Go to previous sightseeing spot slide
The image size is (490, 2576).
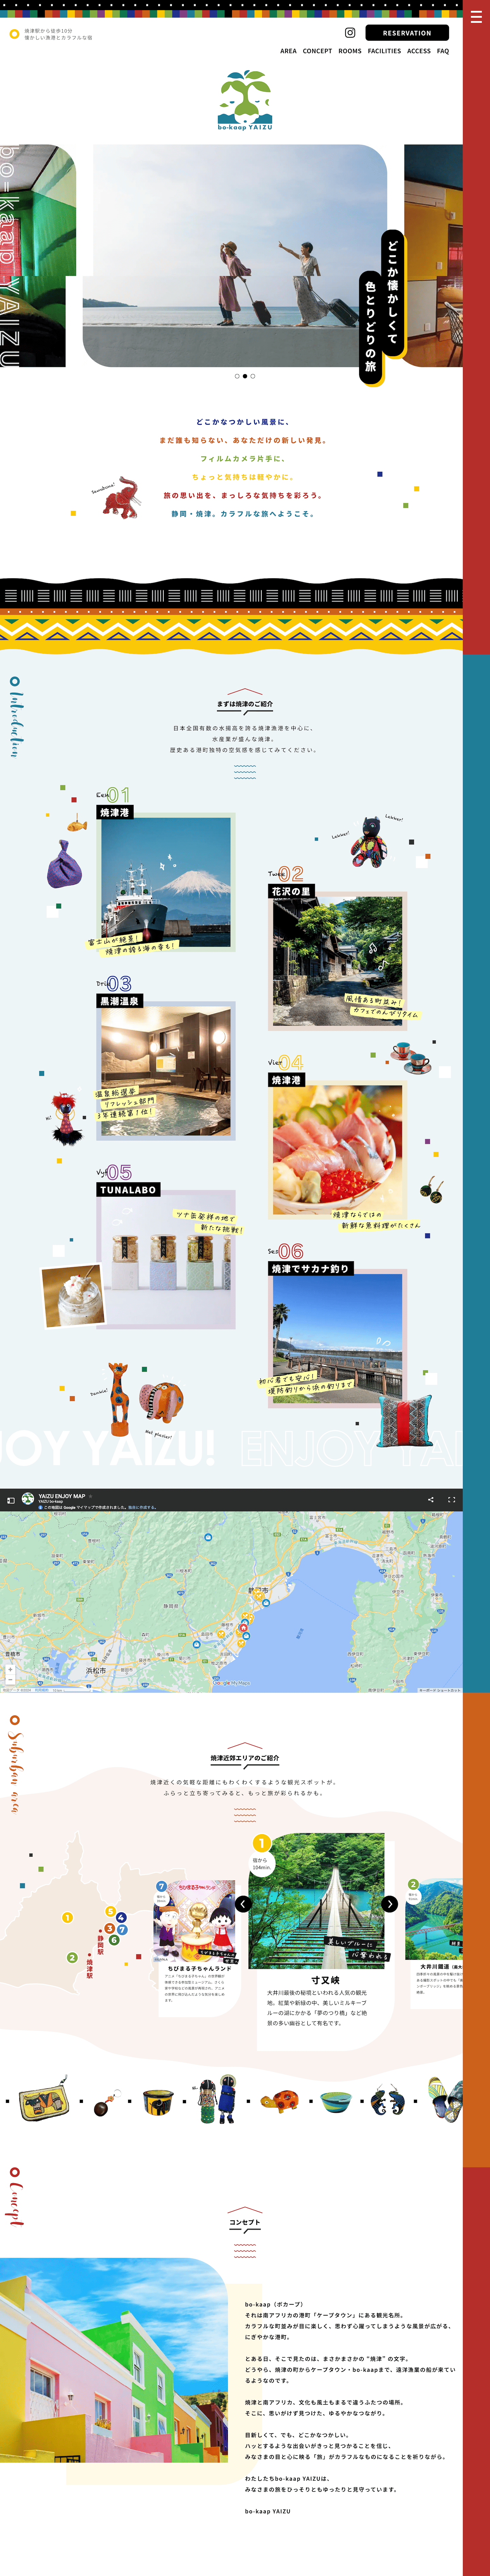[243, 1904]
